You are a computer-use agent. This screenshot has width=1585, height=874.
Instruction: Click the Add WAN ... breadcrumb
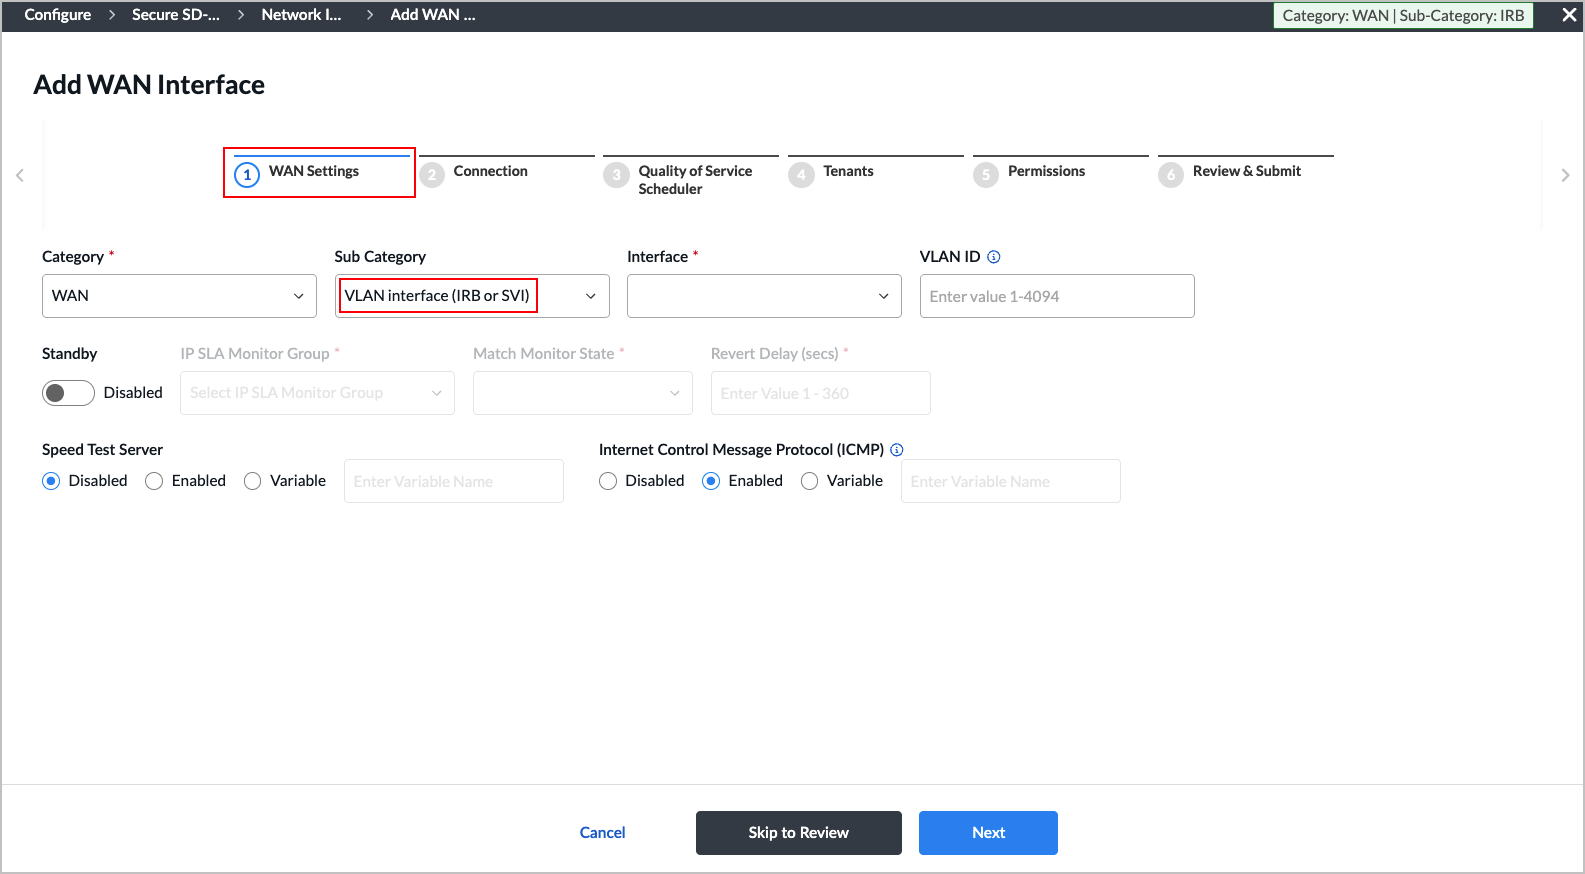[x=433, y=15]
